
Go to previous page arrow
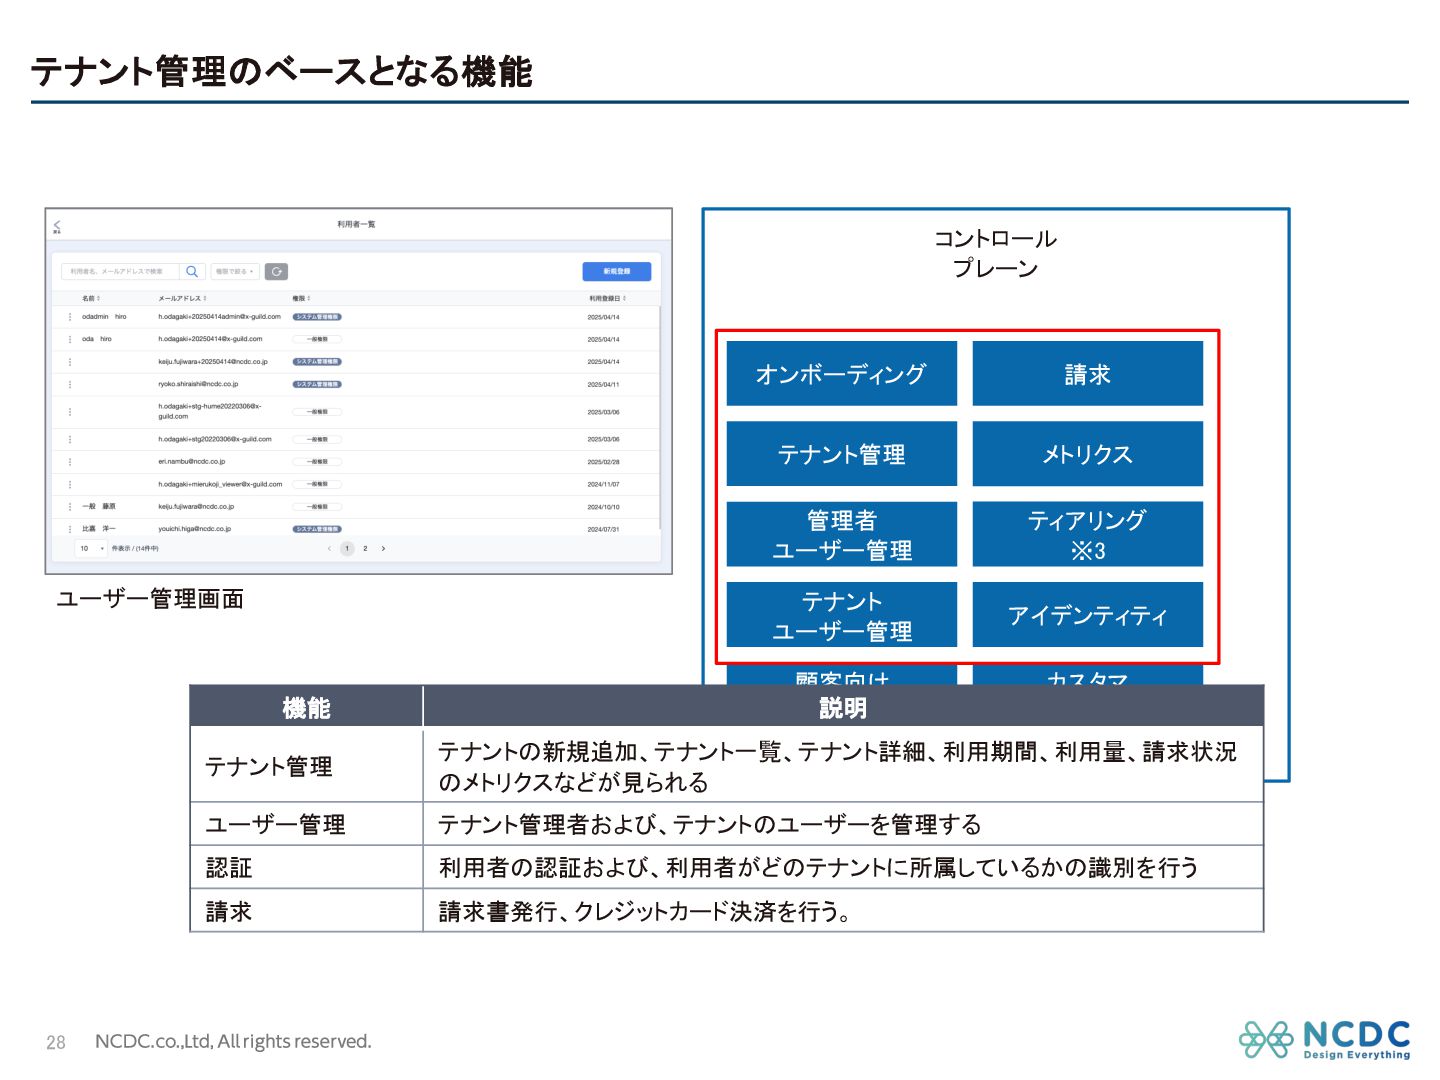pos(329,549)
